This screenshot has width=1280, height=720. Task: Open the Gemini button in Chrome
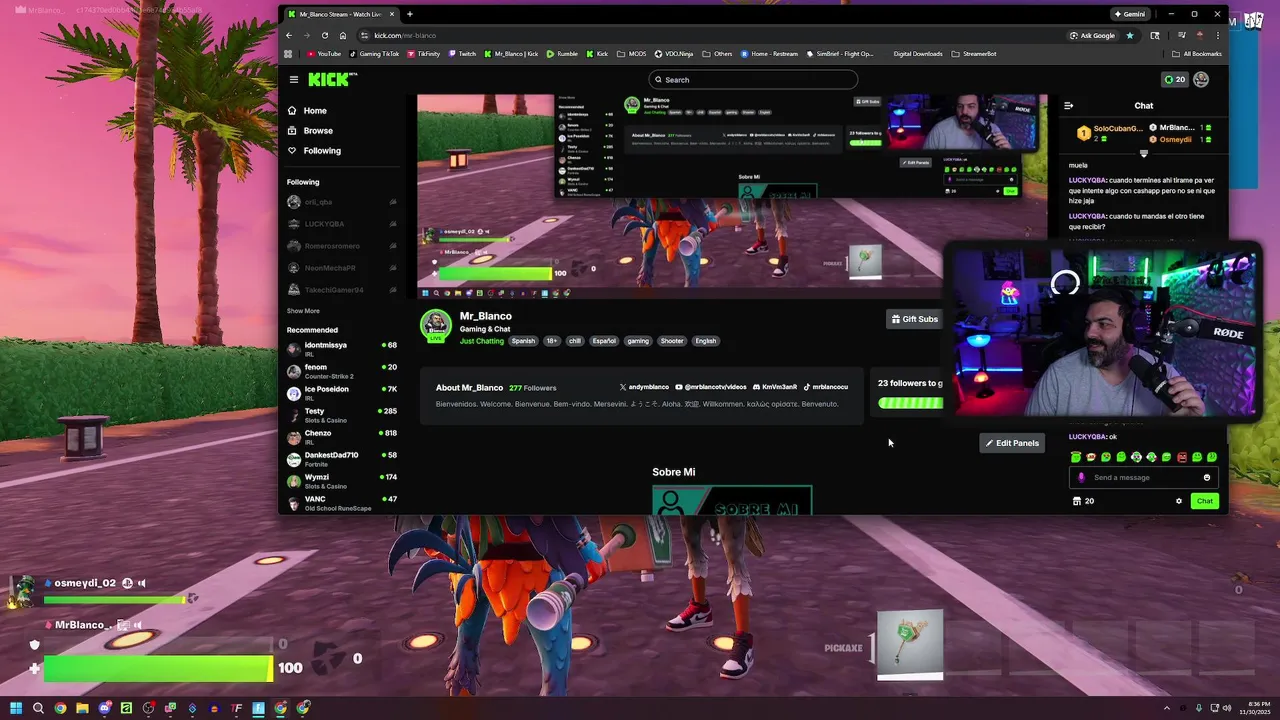pyautogui.click(x=1130, y=14)
